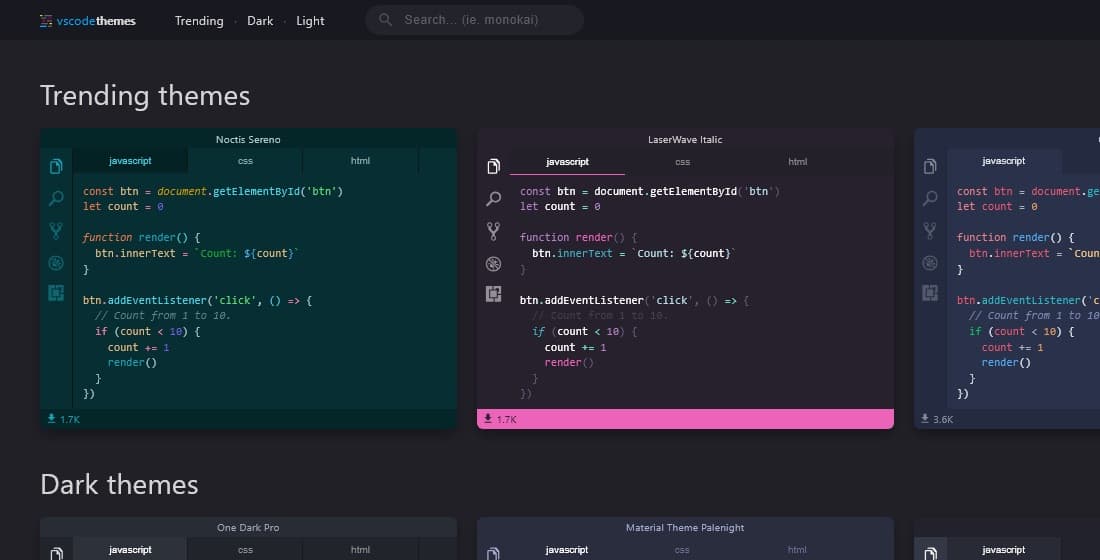The image size is (1100, 560).
Task: Click the search magnifier icon in header
Action: (386, 20)
